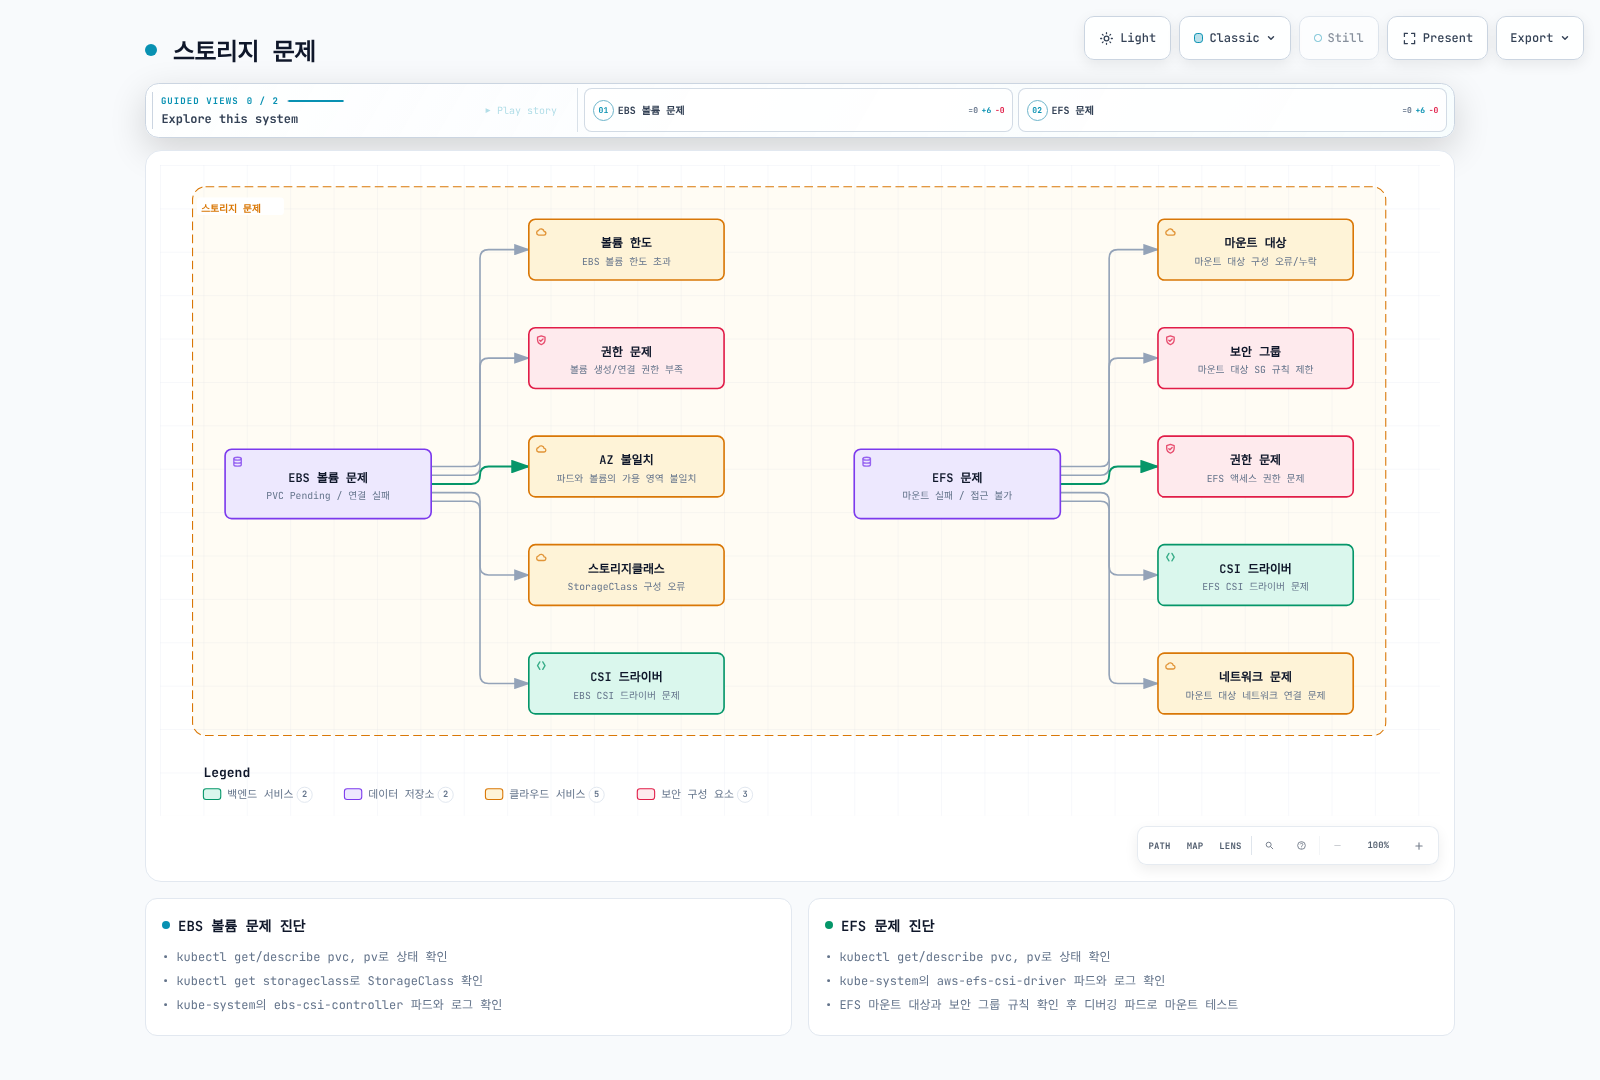Select the EFS 액세스 권한 문제 node
The image size is (1600, 1080).
coord(1255,467)
